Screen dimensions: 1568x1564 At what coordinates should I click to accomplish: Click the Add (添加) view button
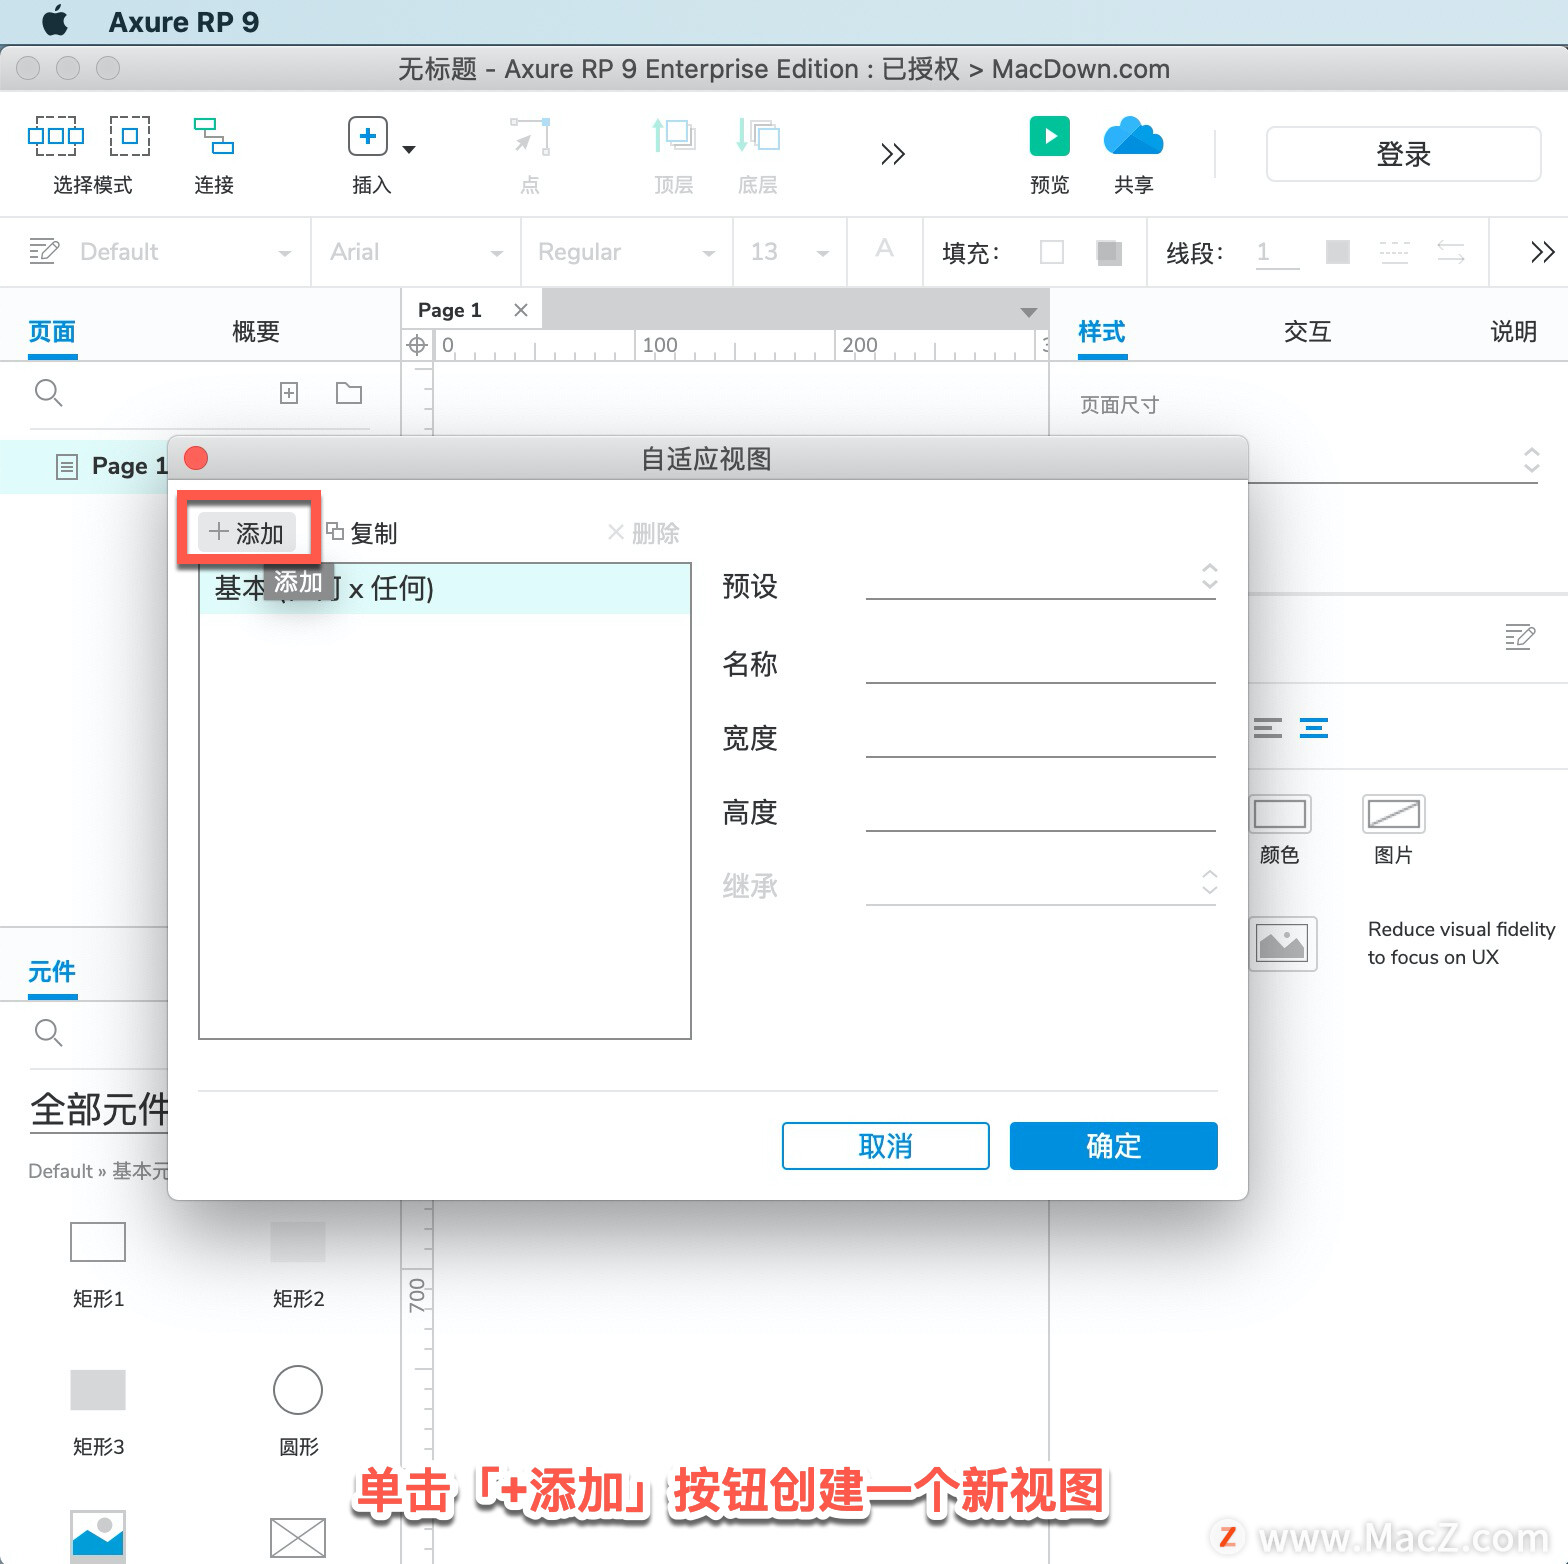pos(247,533)
